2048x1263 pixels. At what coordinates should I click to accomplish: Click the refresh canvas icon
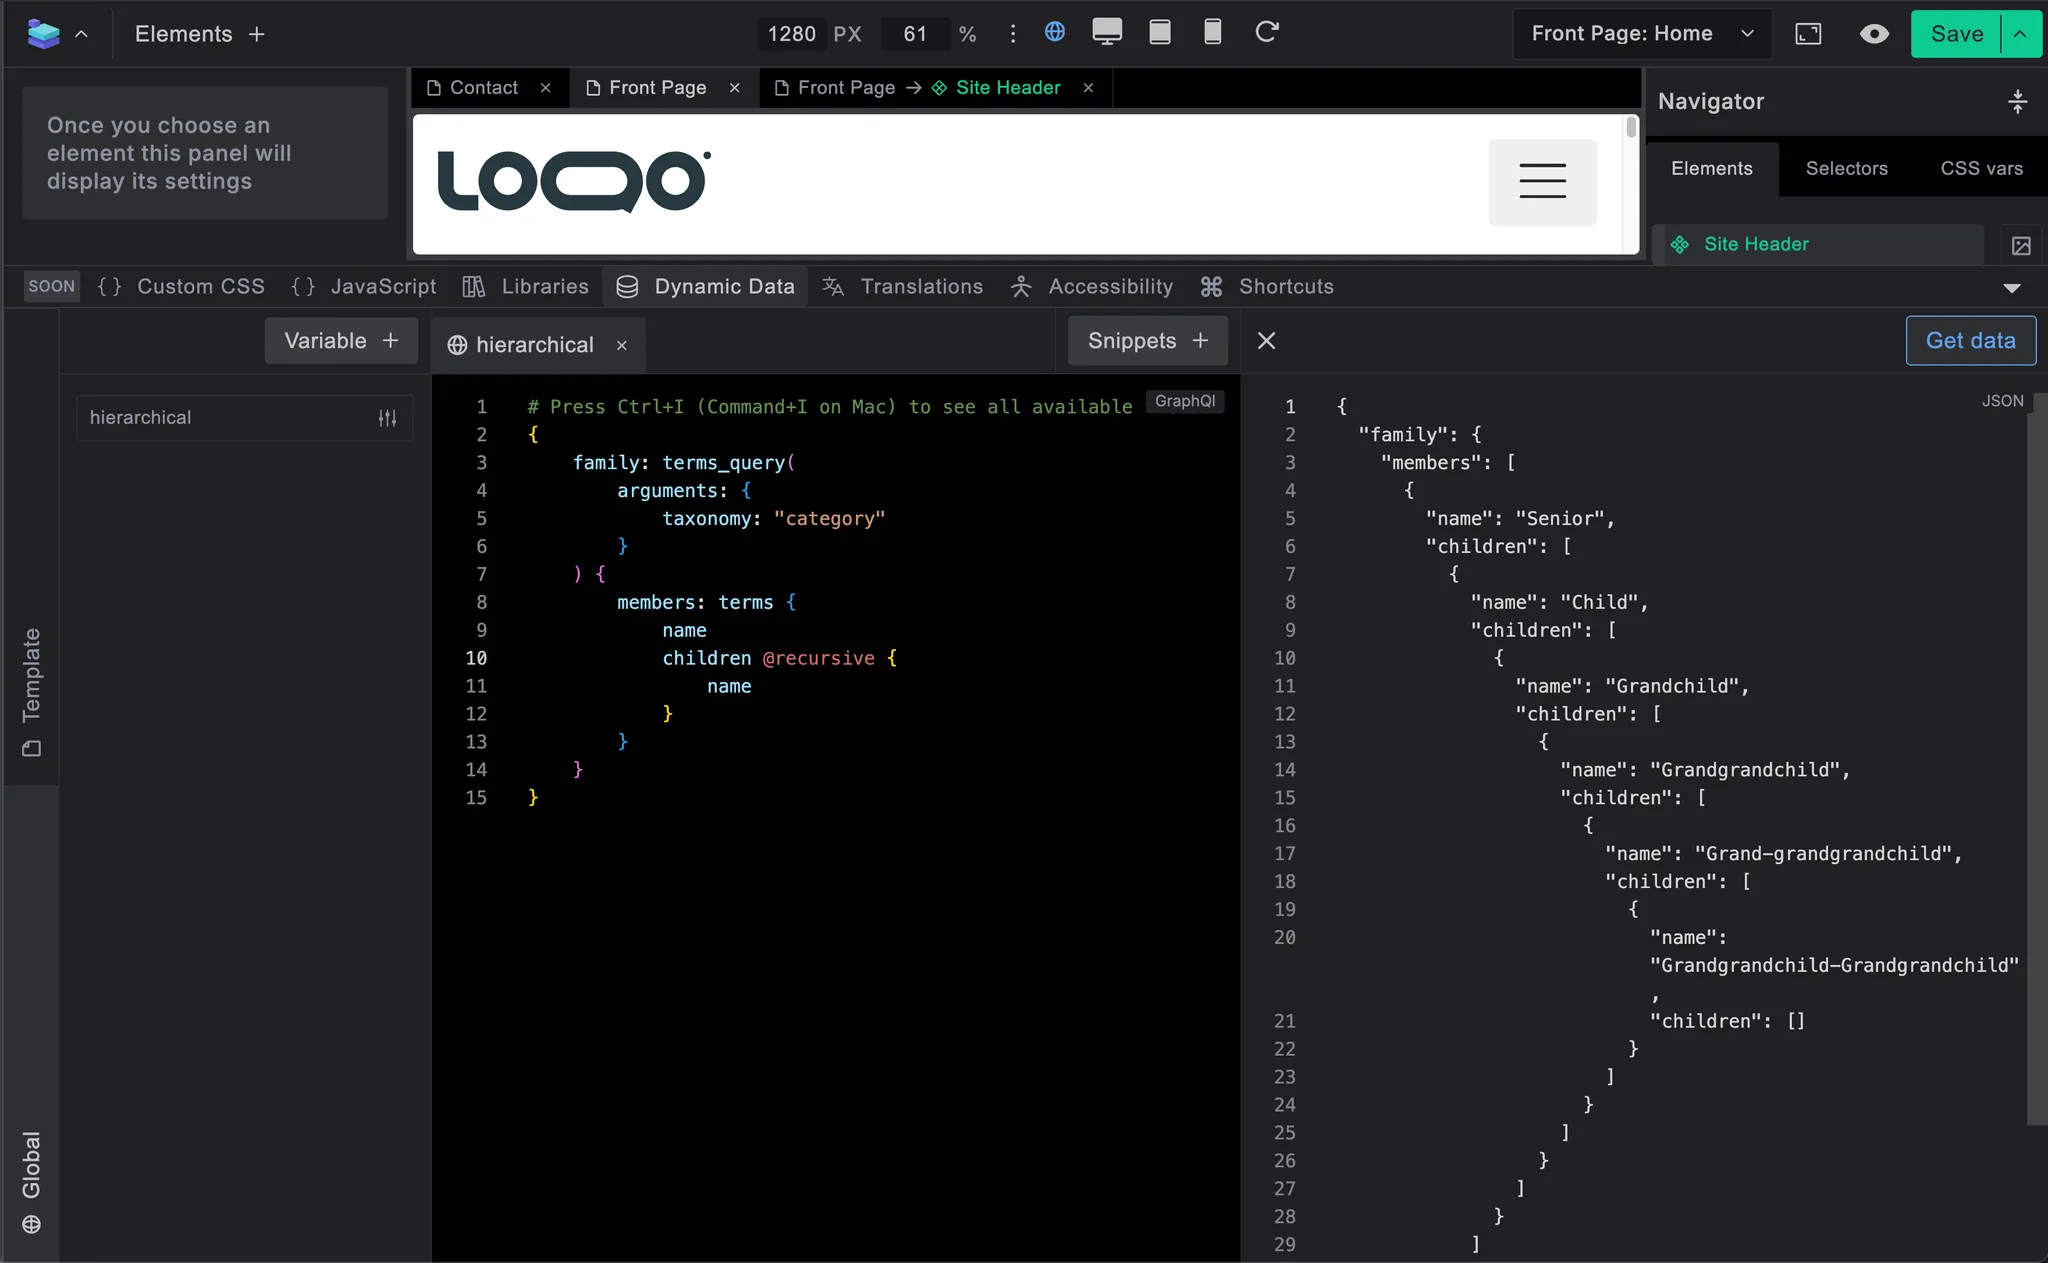(x=1267, y=32)
